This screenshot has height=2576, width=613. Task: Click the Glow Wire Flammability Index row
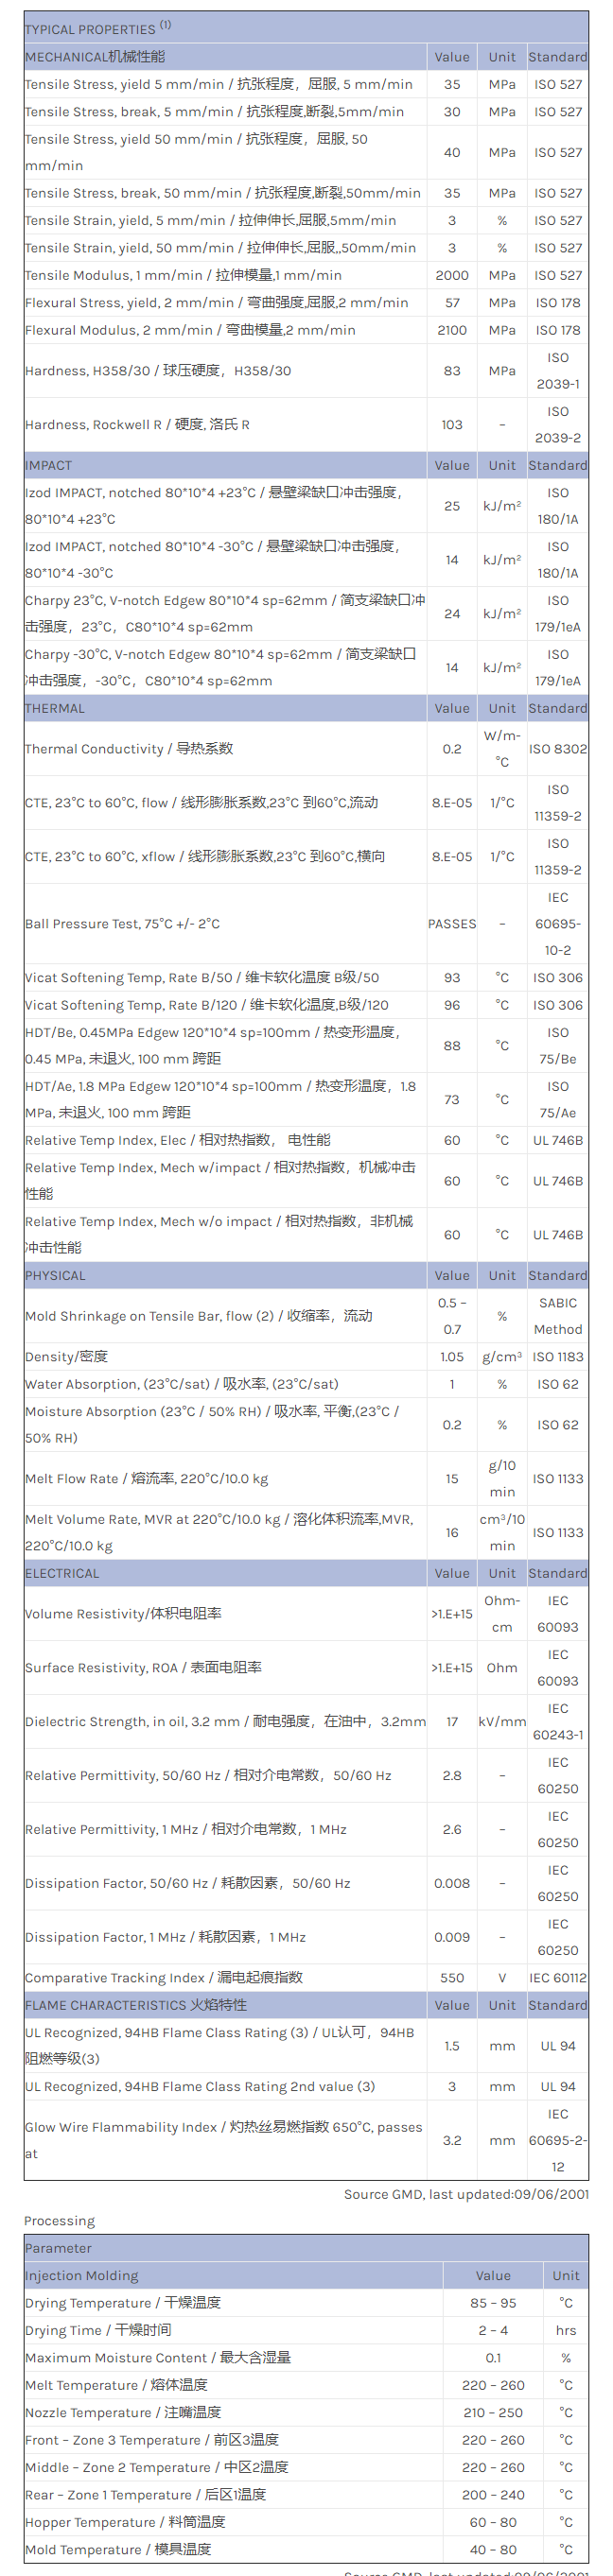(x=223, y=2140)
